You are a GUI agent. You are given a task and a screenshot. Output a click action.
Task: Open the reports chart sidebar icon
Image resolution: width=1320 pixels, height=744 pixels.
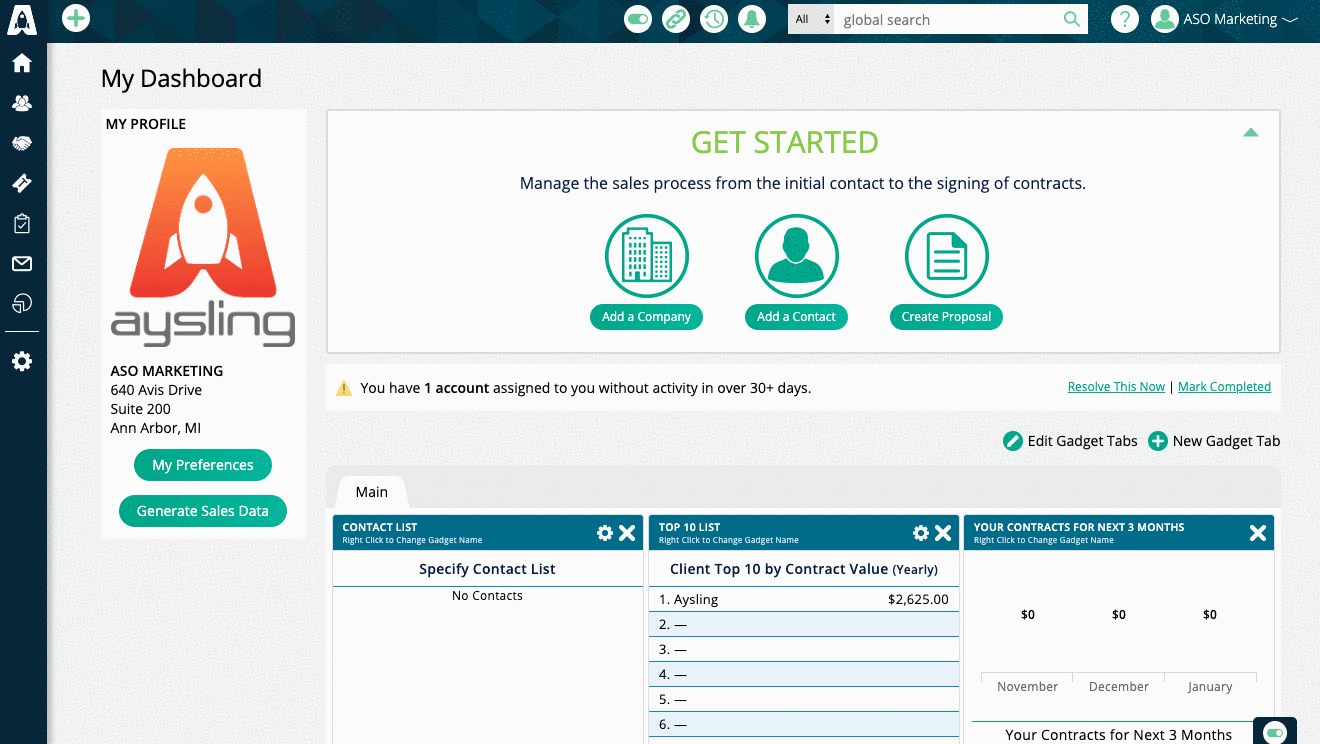(22, 303)
